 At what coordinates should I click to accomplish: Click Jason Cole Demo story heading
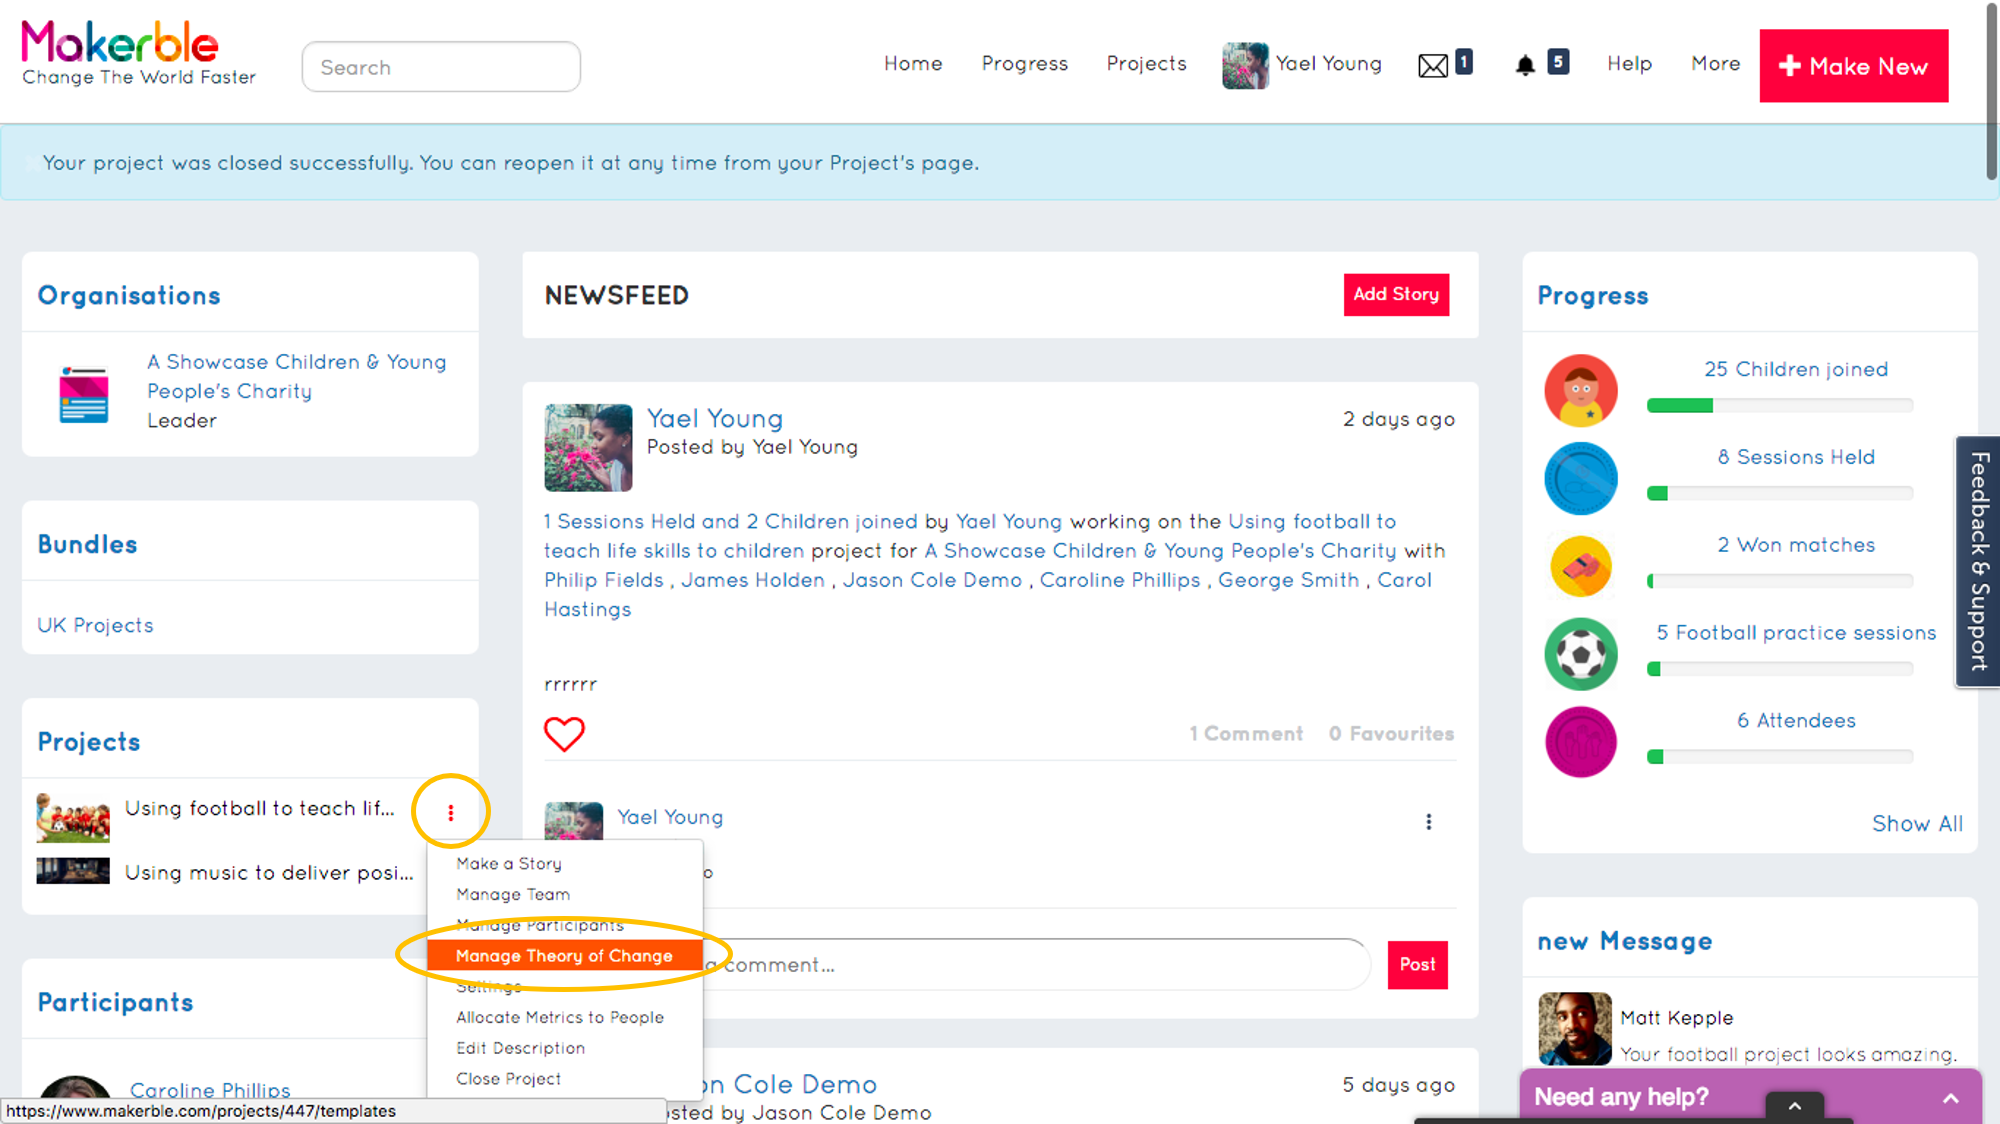click(x=790, y=1084)
